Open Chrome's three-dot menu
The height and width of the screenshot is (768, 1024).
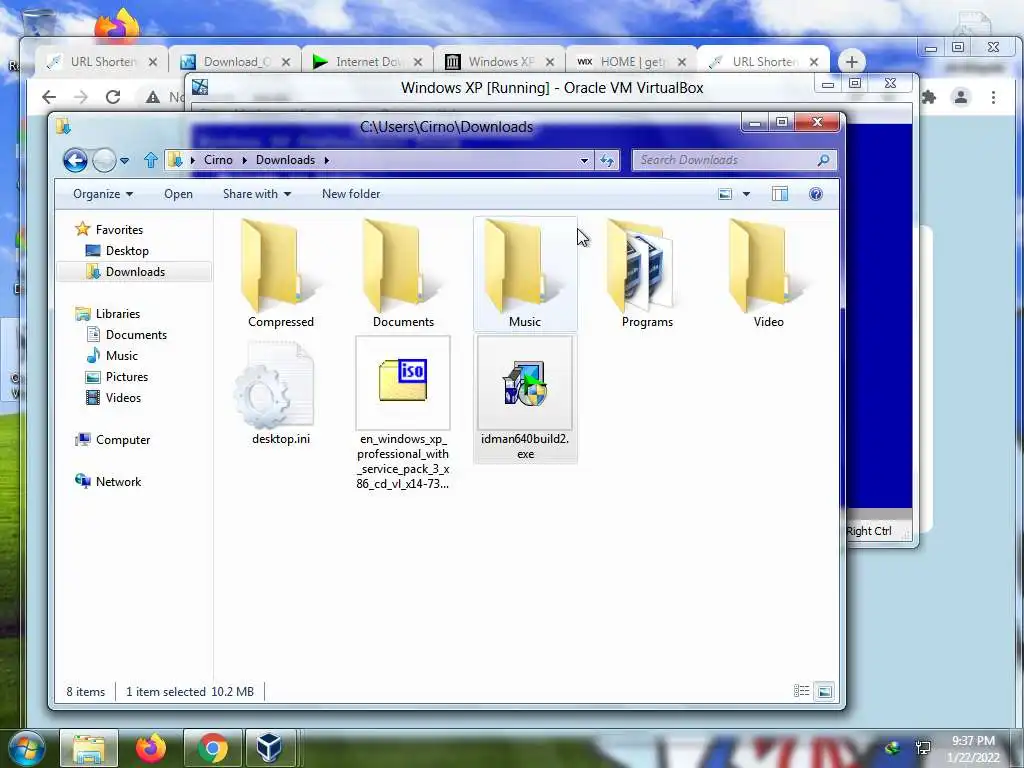[x=993, y=97]
